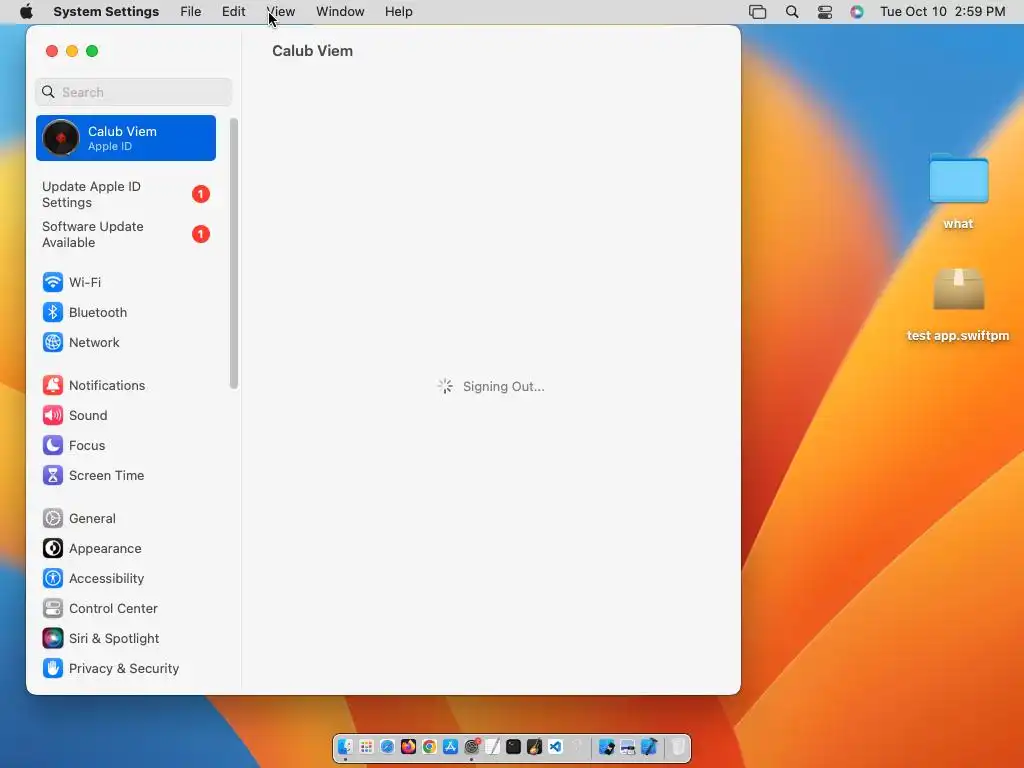1024x768 pixels.
Task: Open the View menu
Action: coord(281,12)
